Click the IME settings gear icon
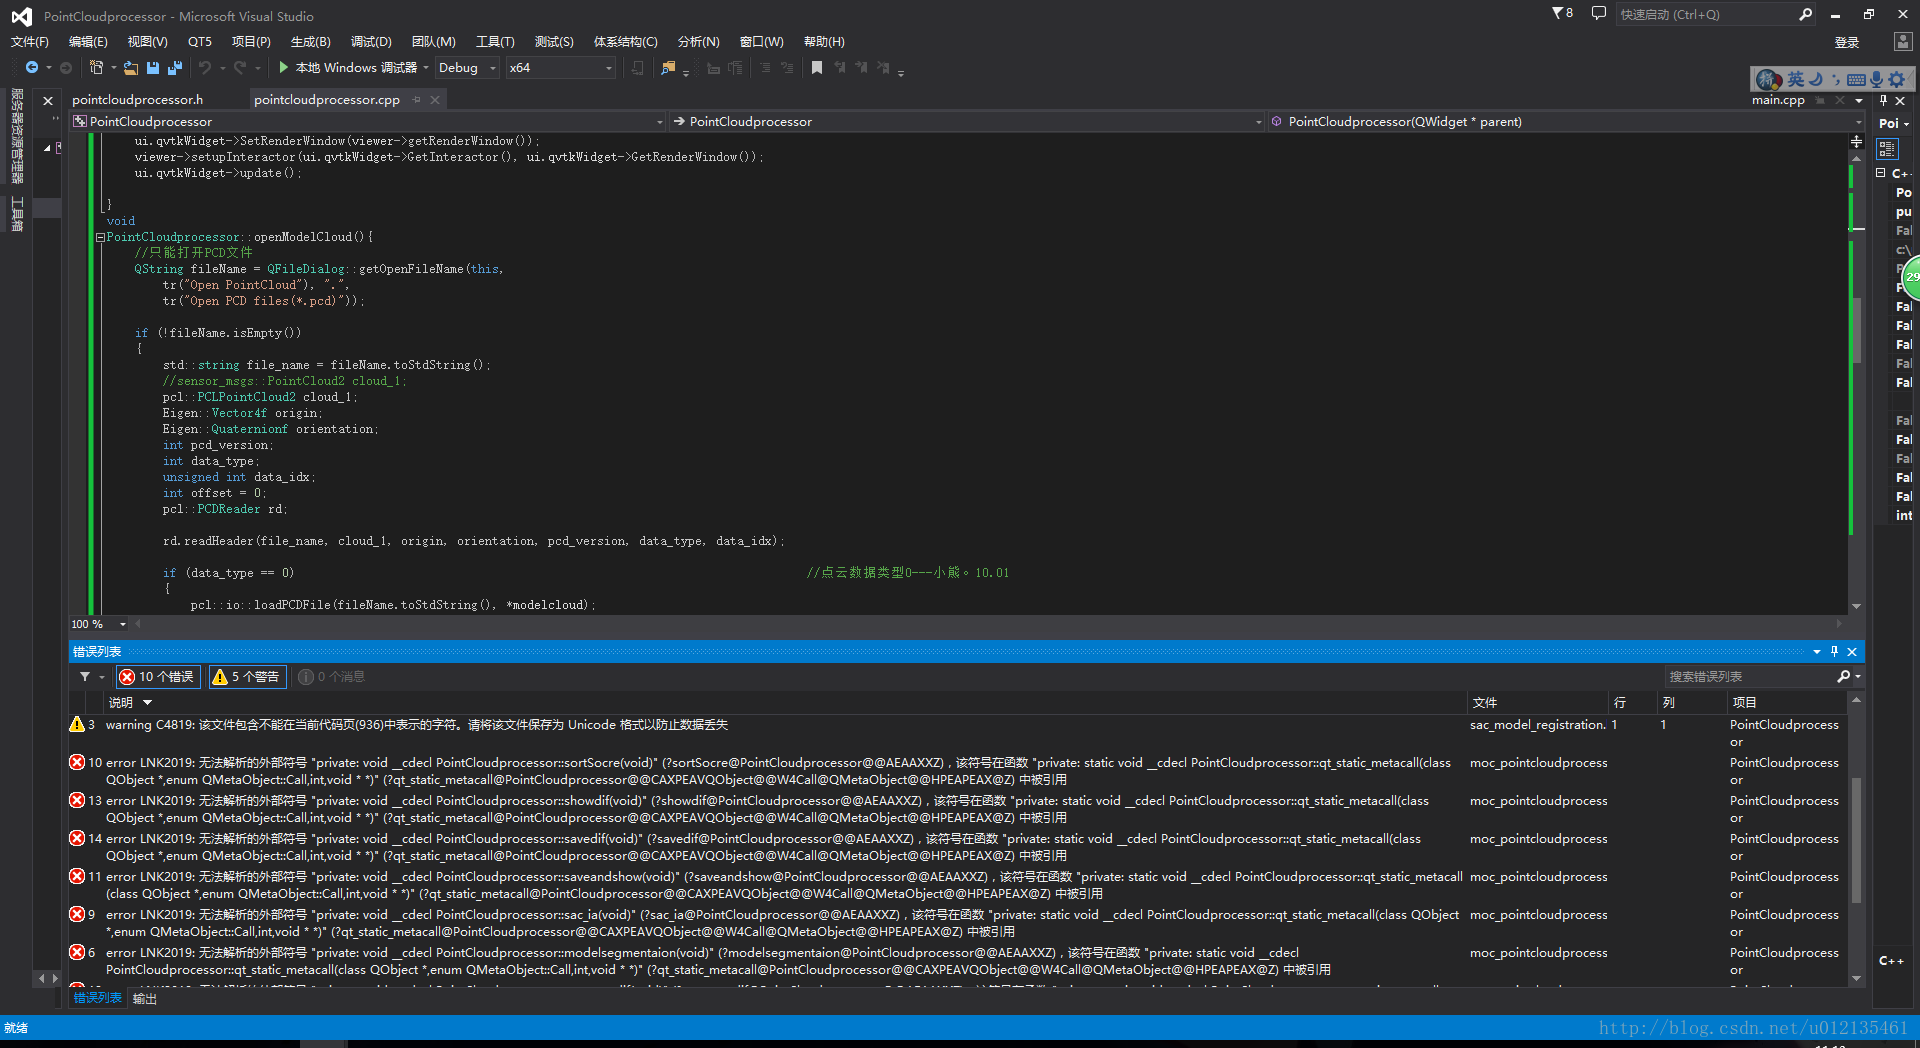 (1897, 79)
